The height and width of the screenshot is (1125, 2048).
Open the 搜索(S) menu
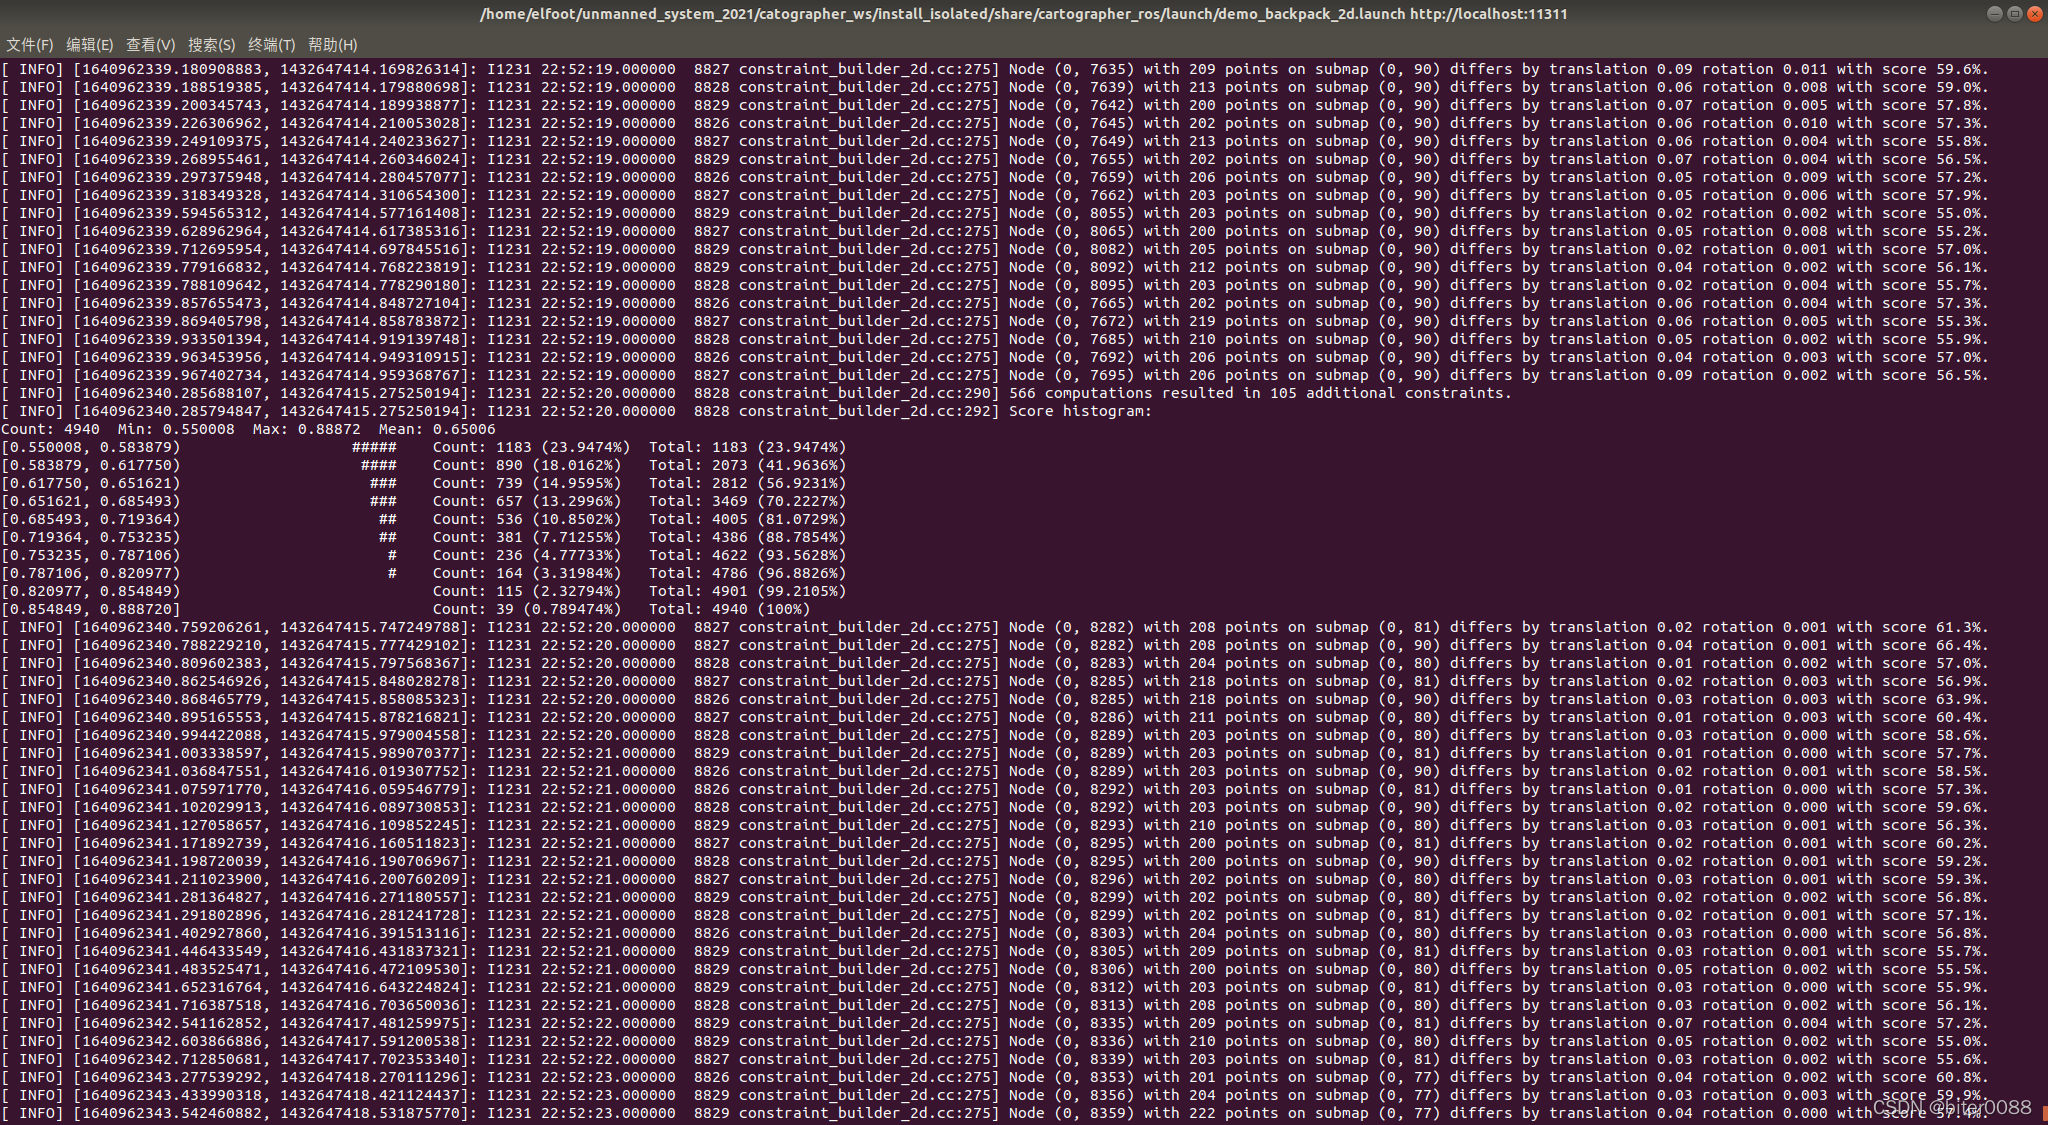coord(211,45)
